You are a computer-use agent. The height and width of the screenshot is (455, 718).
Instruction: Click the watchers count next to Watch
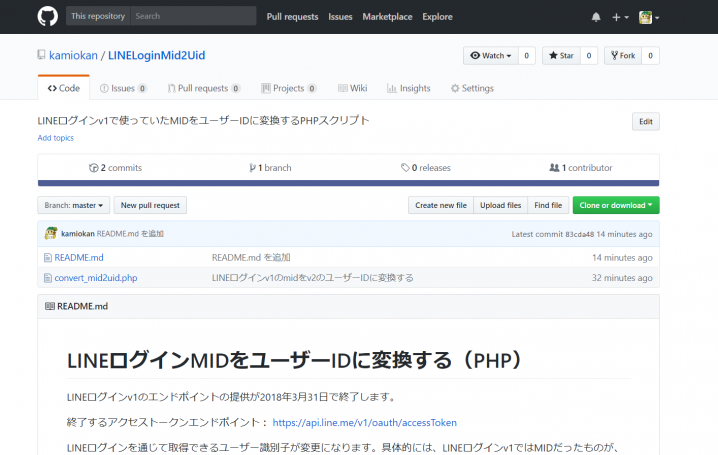(527, 56)
